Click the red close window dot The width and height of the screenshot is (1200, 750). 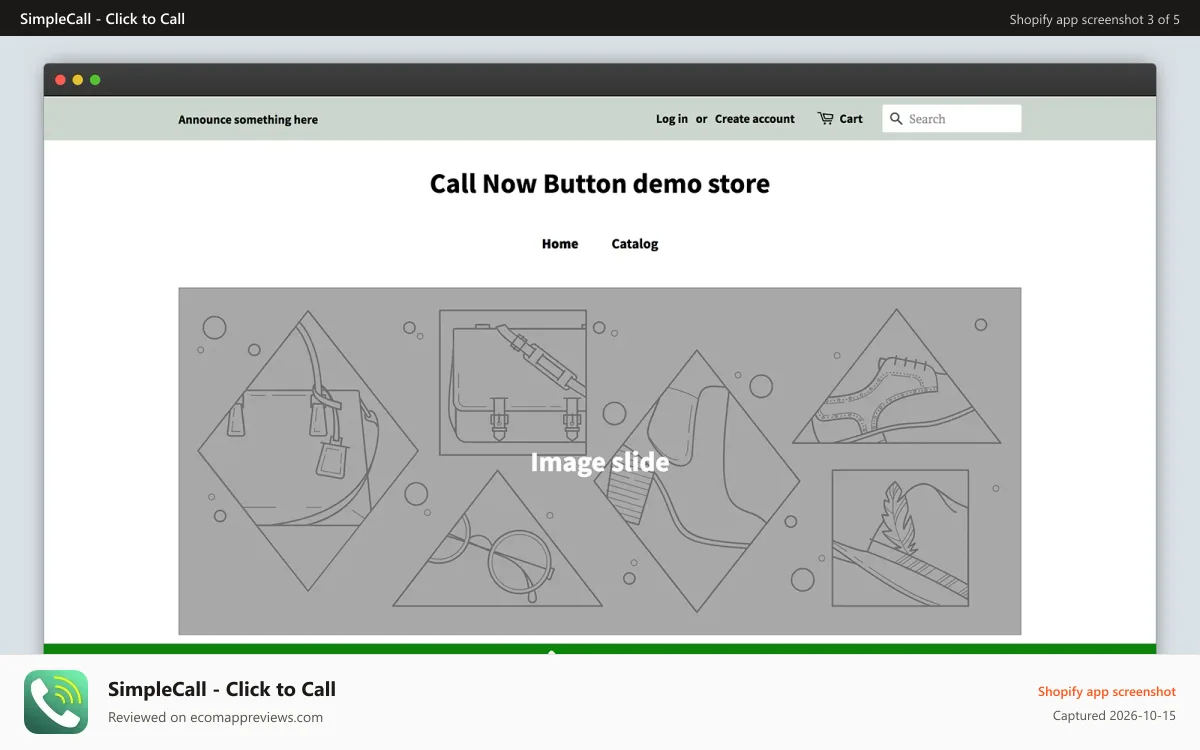click(x=60, y=80)
